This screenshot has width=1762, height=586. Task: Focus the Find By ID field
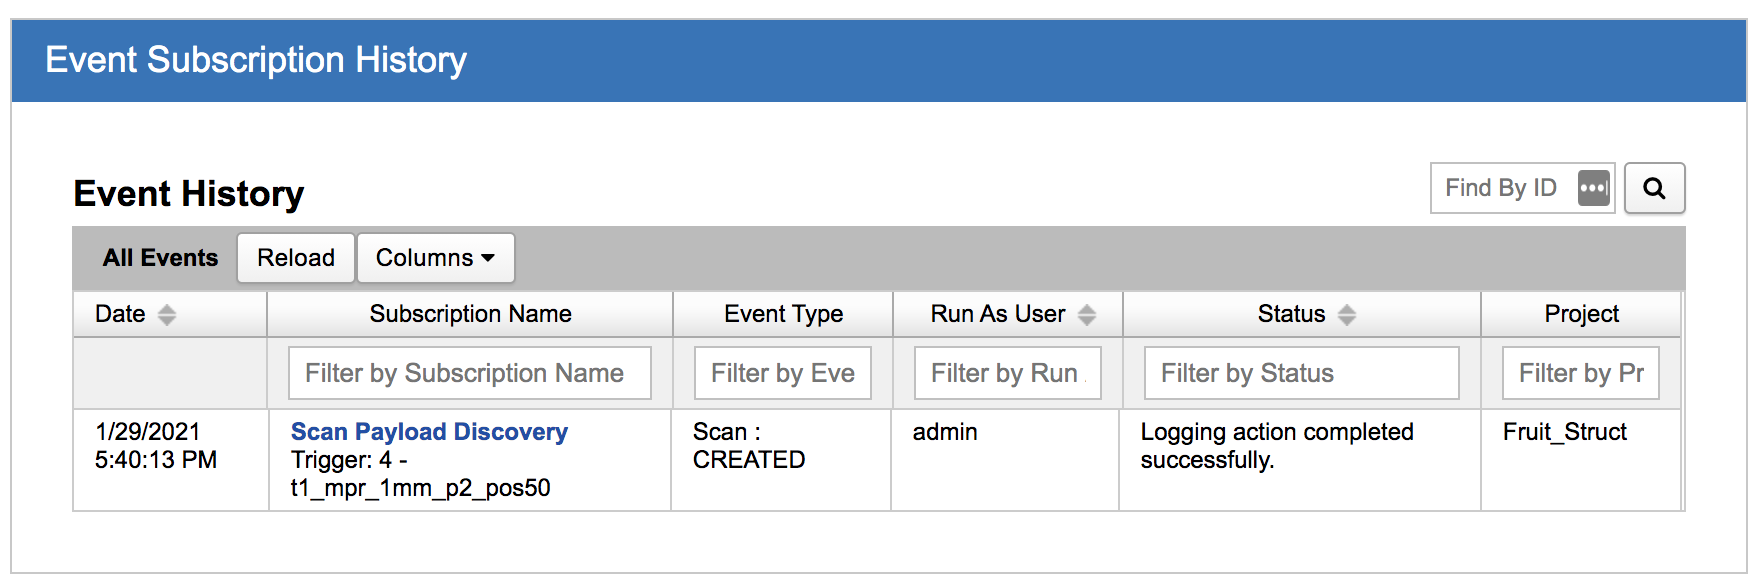(1500, 188)
